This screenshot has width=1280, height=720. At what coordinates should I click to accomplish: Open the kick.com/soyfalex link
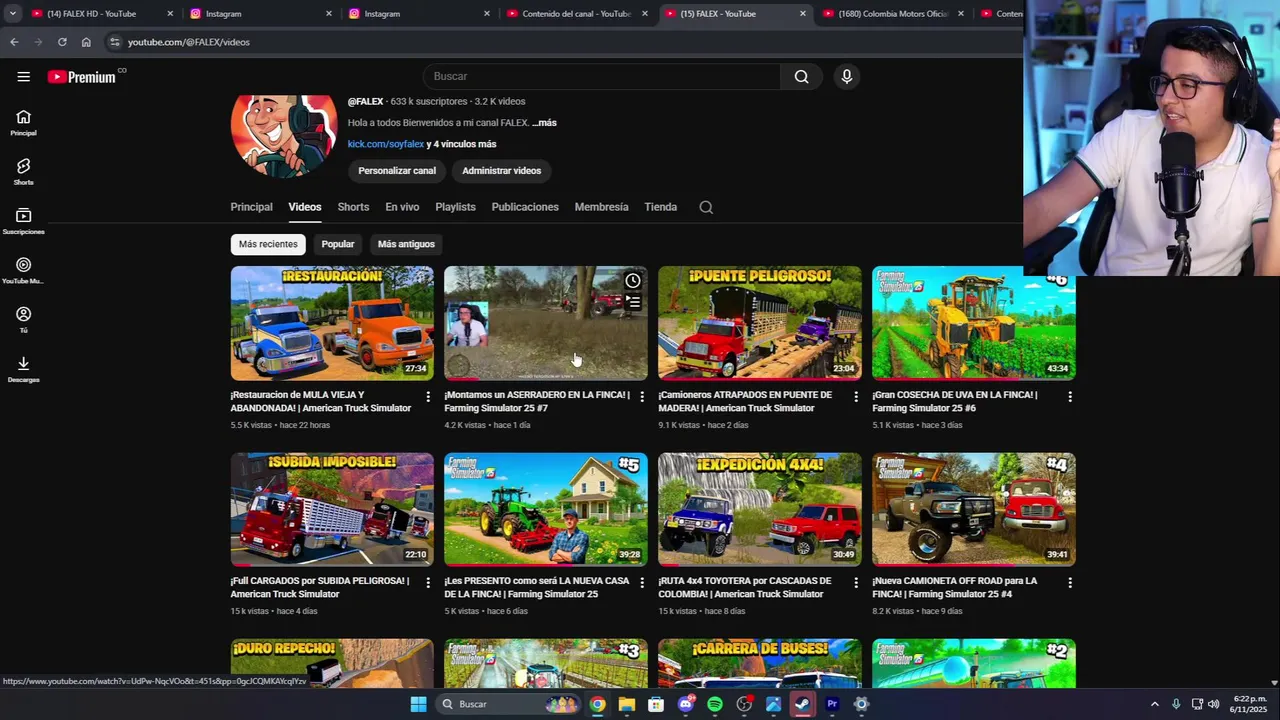pyautogui.click(x=386, y=144)
